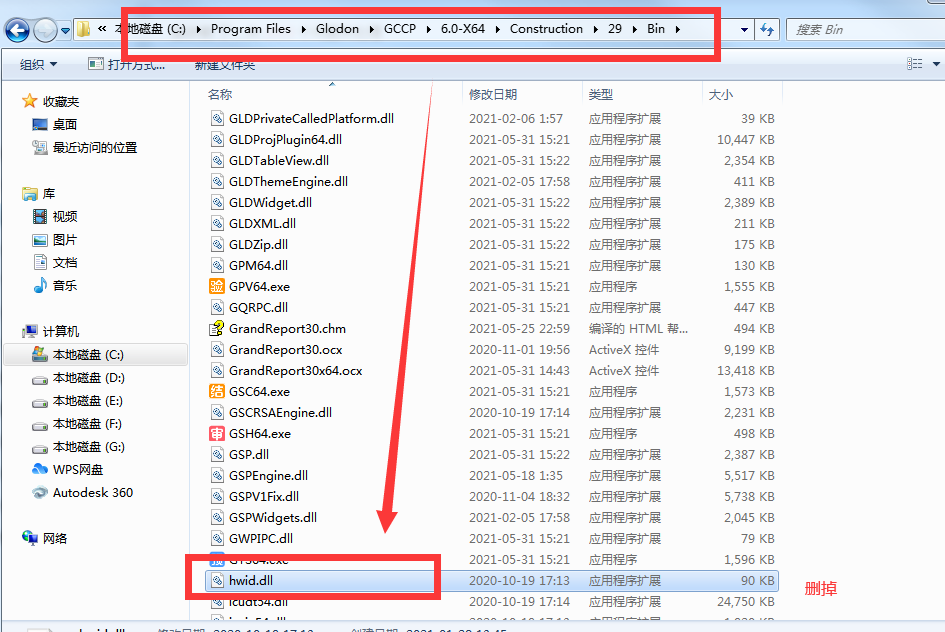Select file GSPEngine.dll
This screenshot has width=945, height=632.
point(269,475)
